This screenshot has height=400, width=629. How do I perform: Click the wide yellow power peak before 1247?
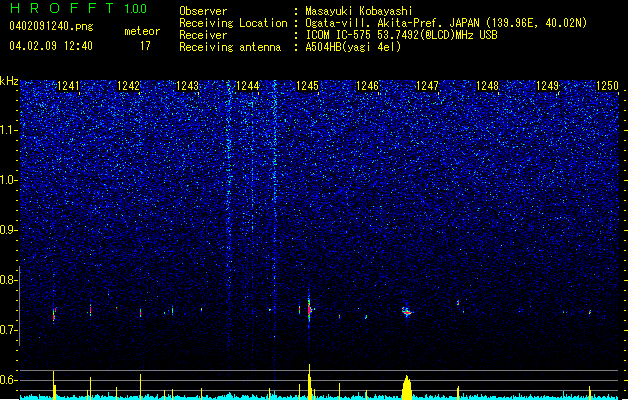(x=407, y=388)
